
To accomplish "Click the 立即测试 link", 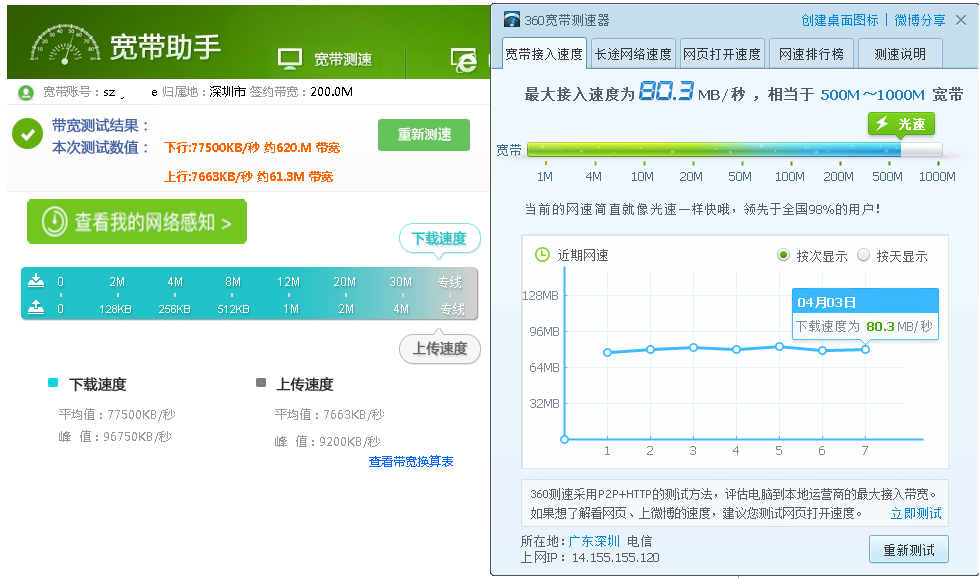I will tap(916, 513).
